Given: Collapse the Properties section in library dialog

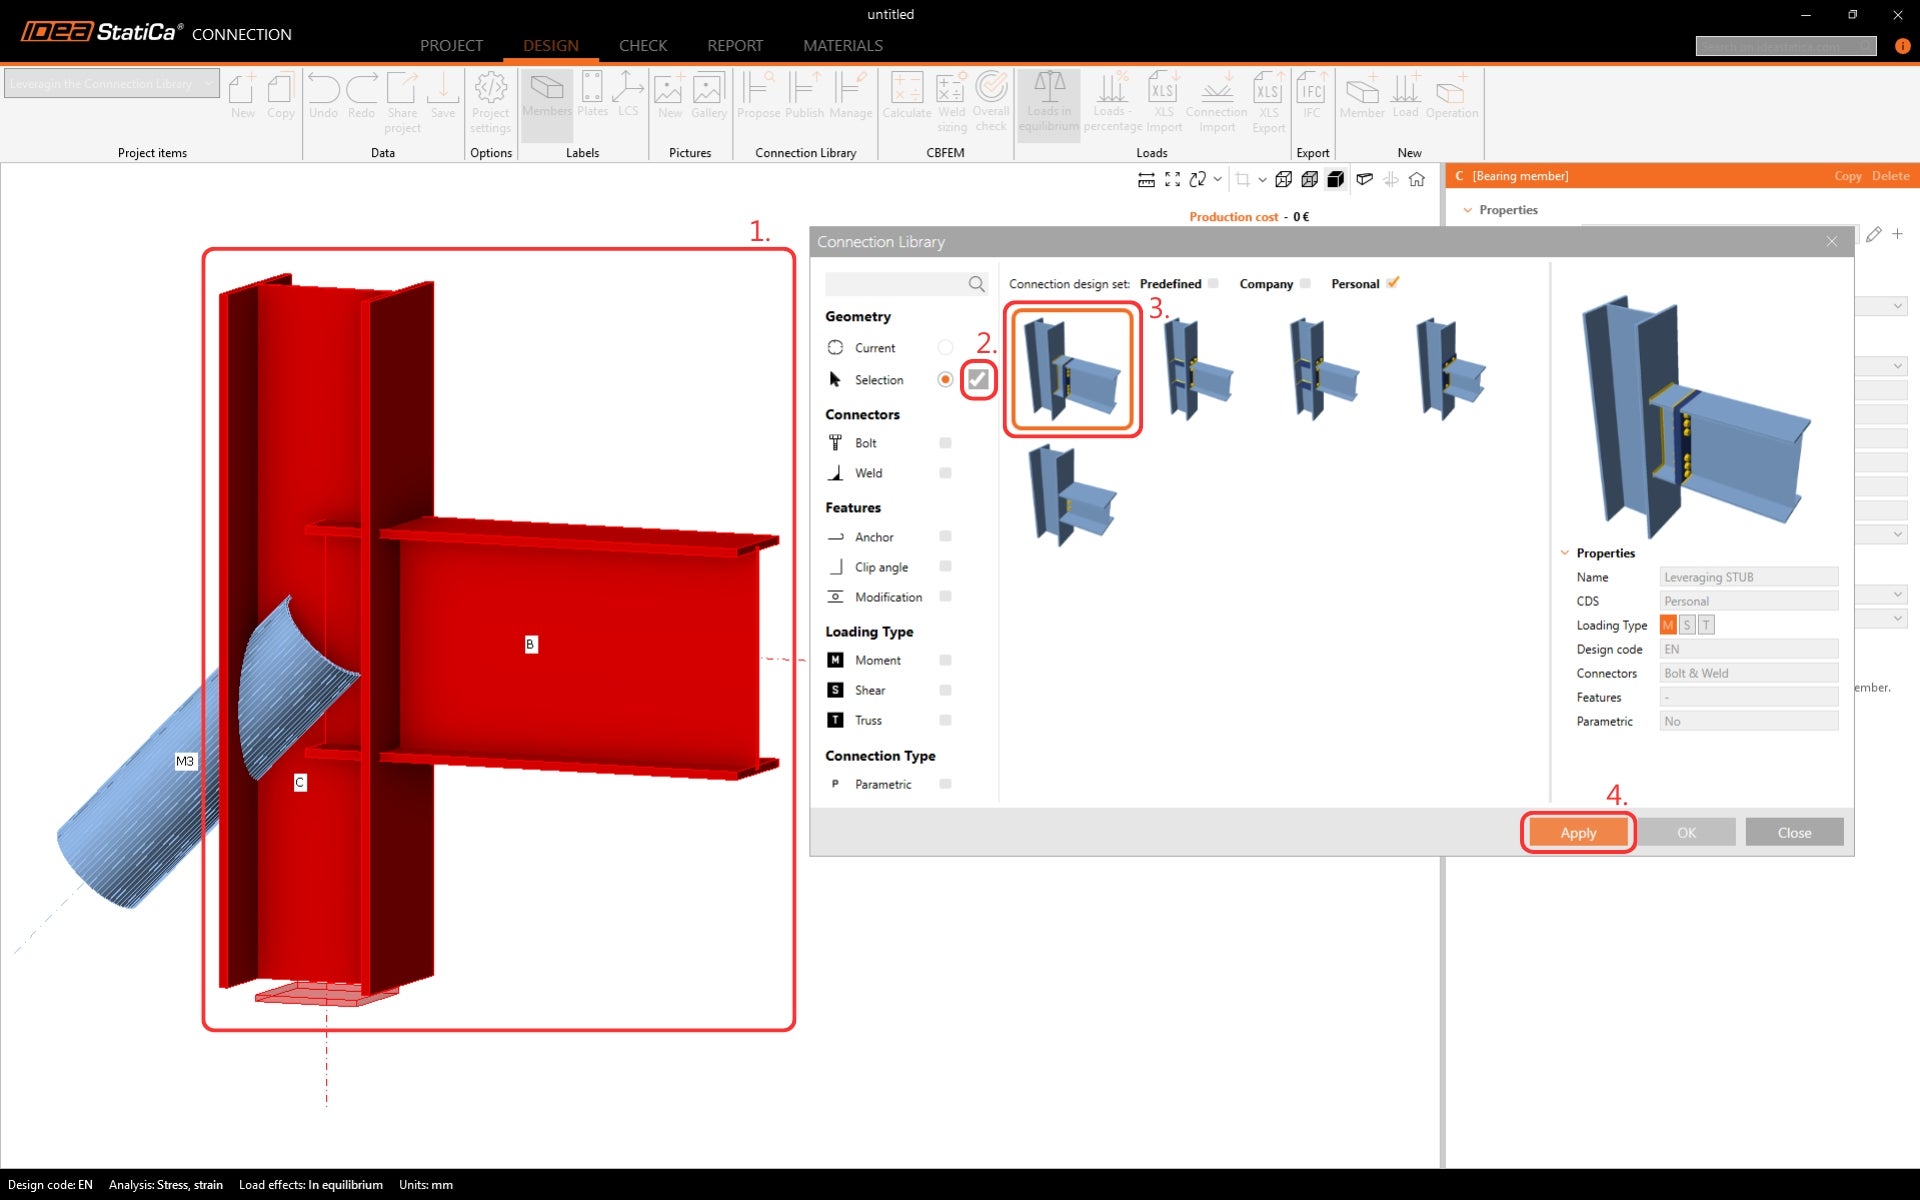Looking at the screenshot, I should (x=1565, y=553).
